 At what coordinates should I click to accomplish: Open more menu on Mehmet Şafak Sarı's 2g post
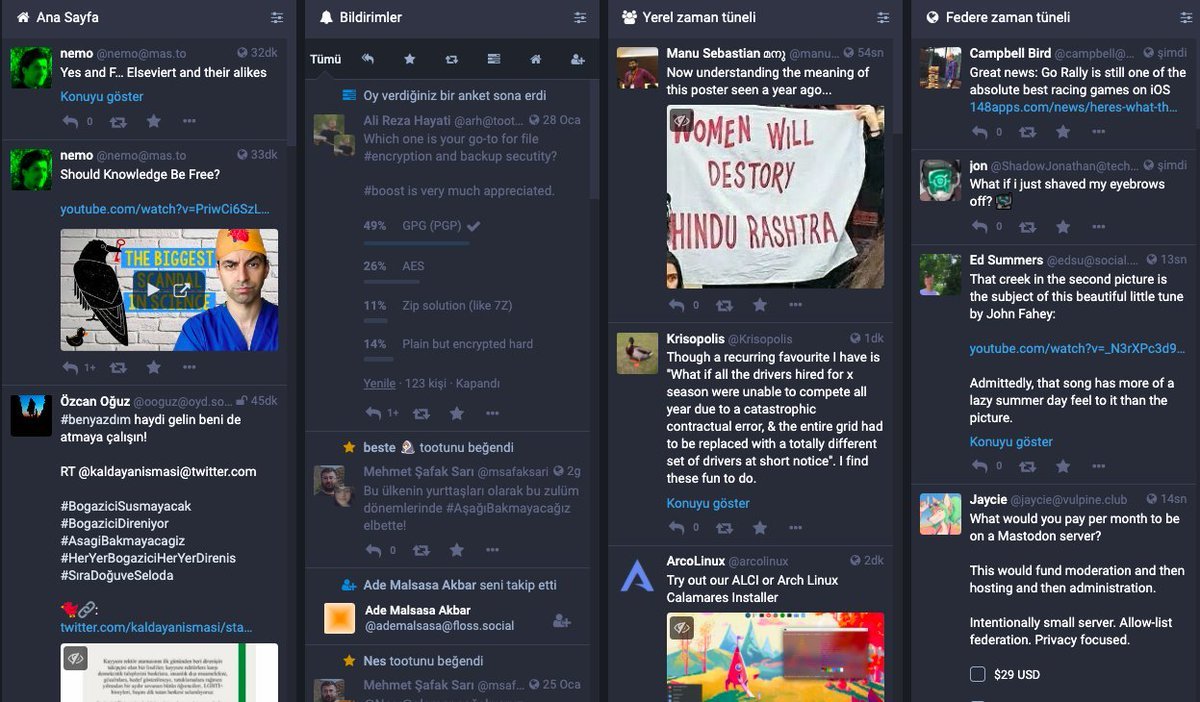[x=492, y=550]
